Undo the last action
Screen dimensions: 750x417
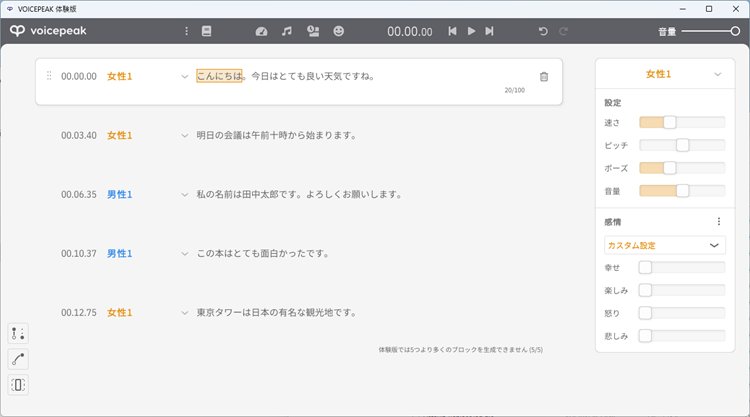click(x=543, y=31)
